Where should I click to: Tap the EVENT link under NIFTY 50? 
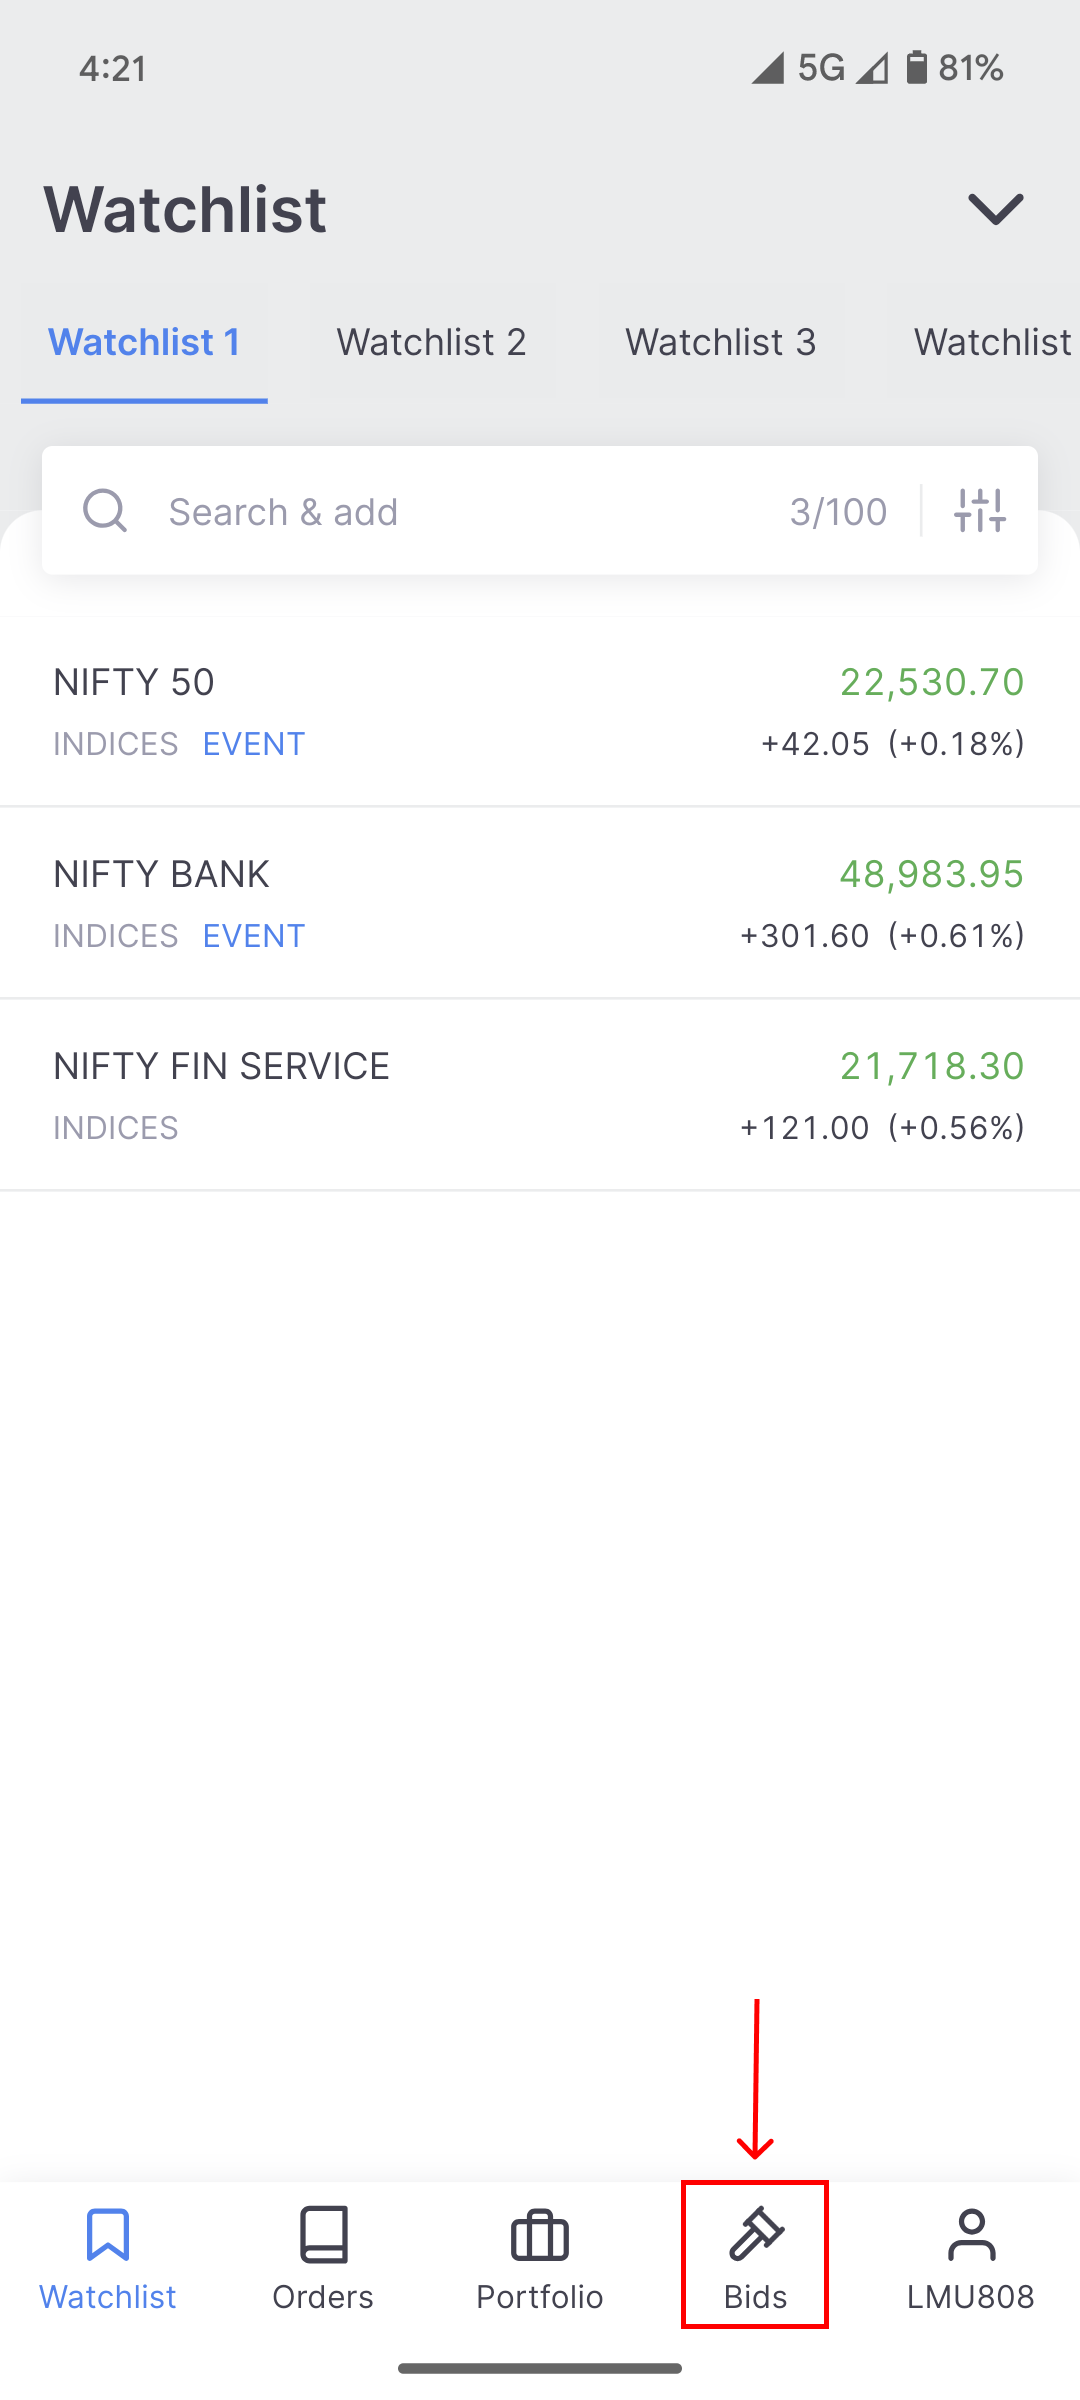coord(254,744)
